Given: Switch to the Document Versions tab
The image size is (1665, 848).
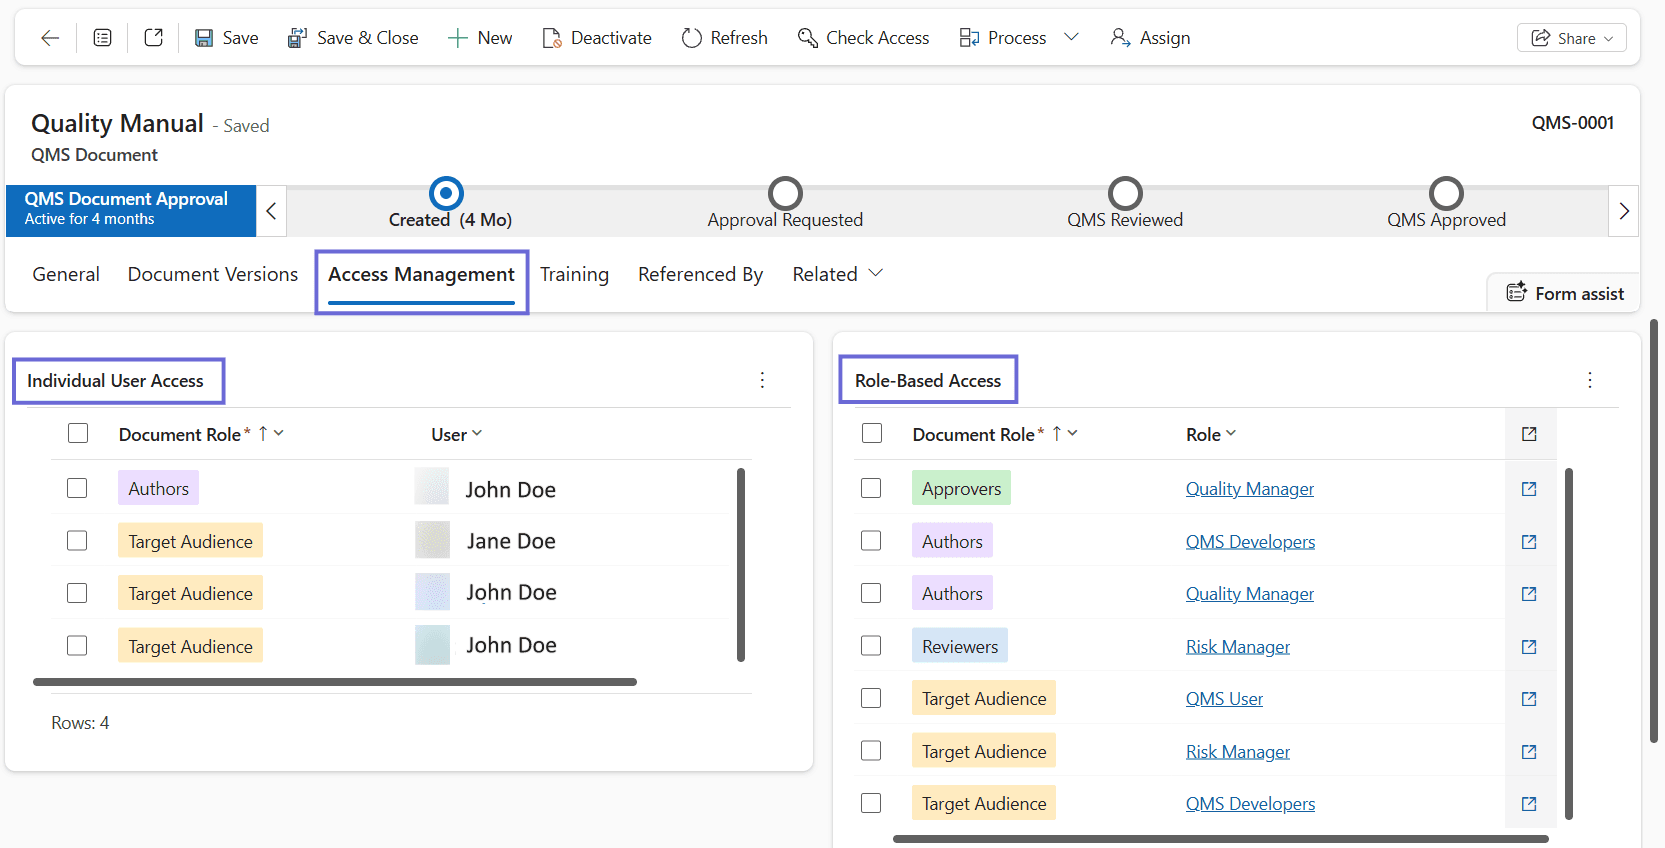Looking at the screenshot, I should coord(213,274).
